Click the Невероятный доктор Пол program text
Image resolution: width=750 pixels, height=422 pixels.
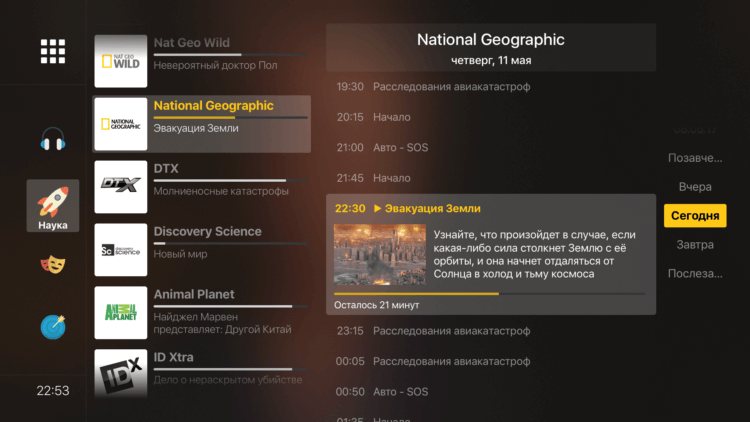click(x=215, y=65)
